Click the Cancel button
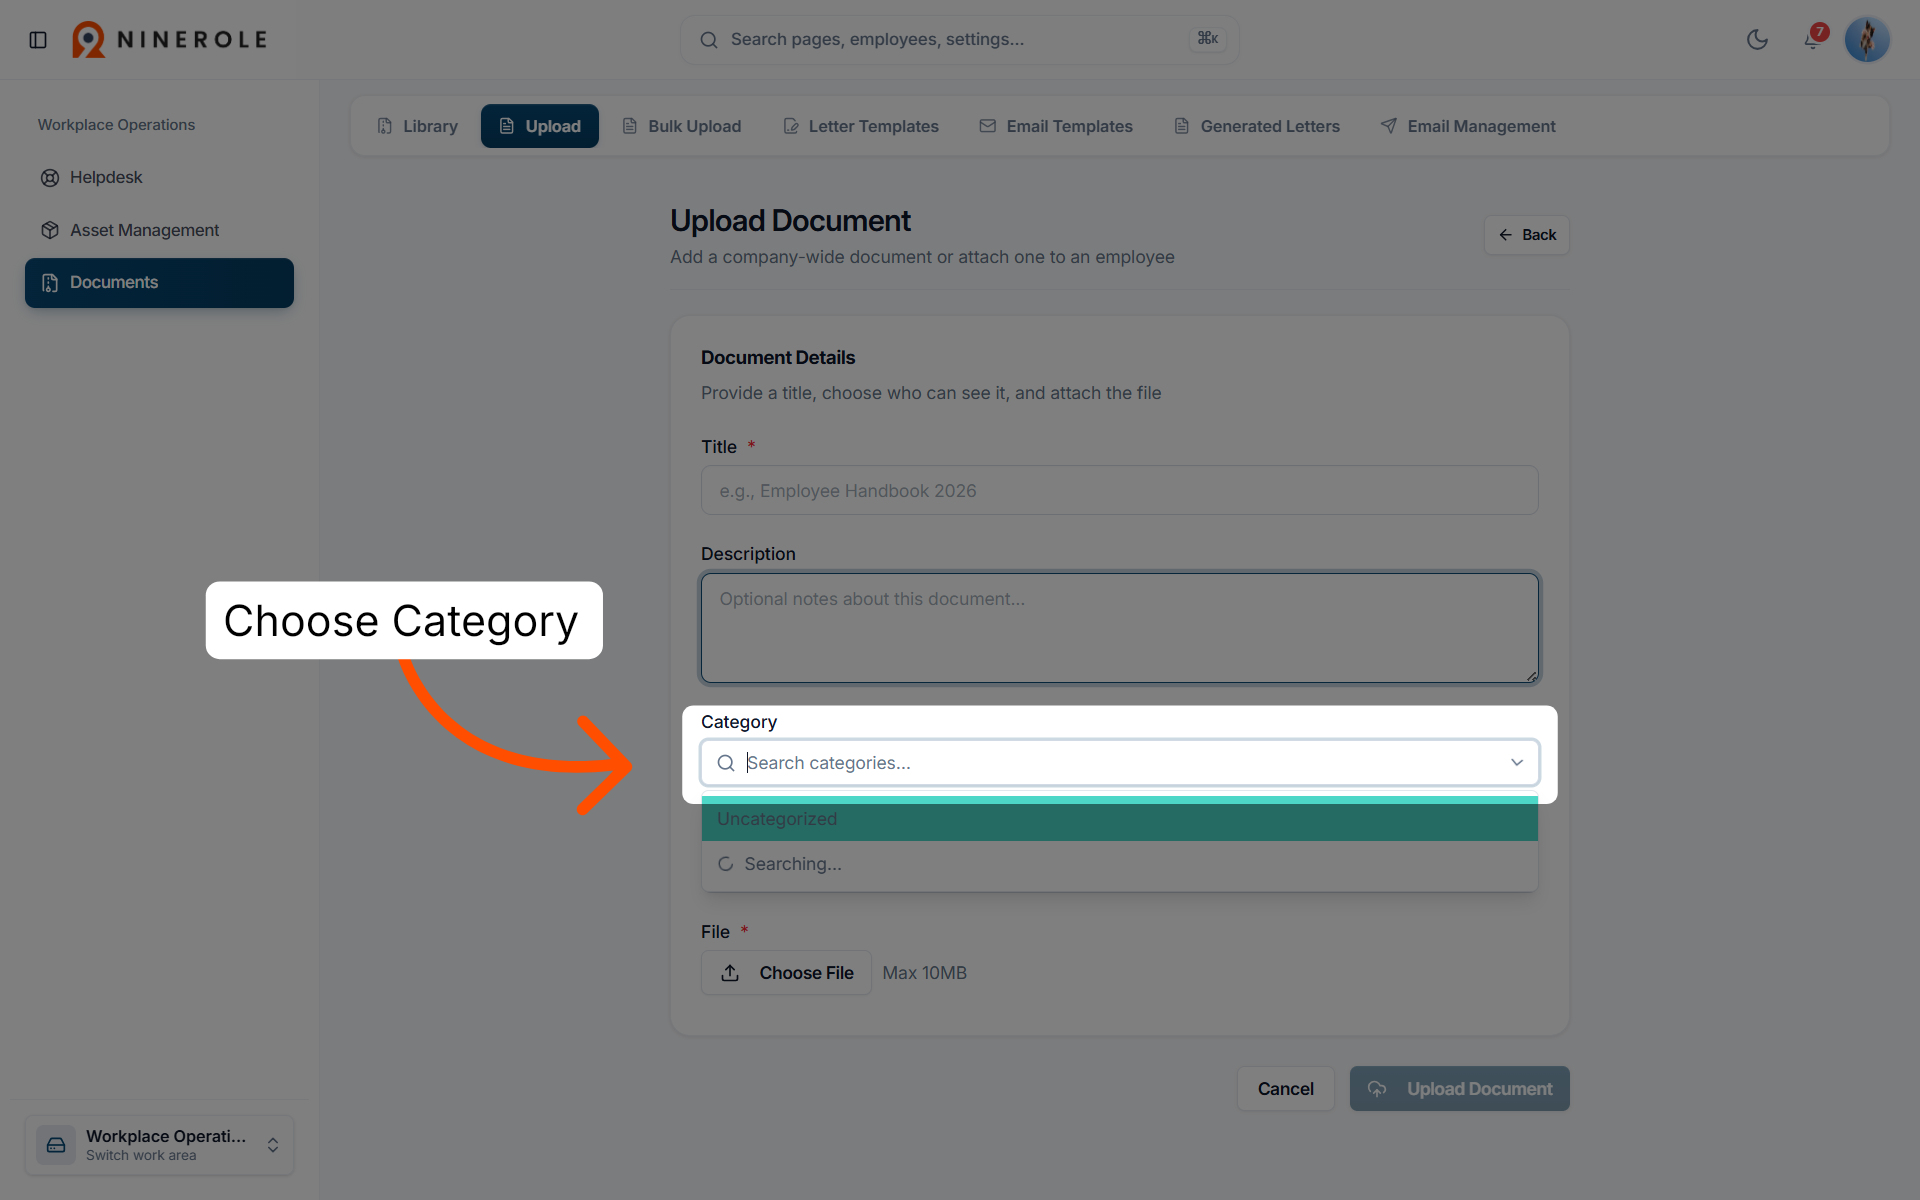 point(1285,1089)
